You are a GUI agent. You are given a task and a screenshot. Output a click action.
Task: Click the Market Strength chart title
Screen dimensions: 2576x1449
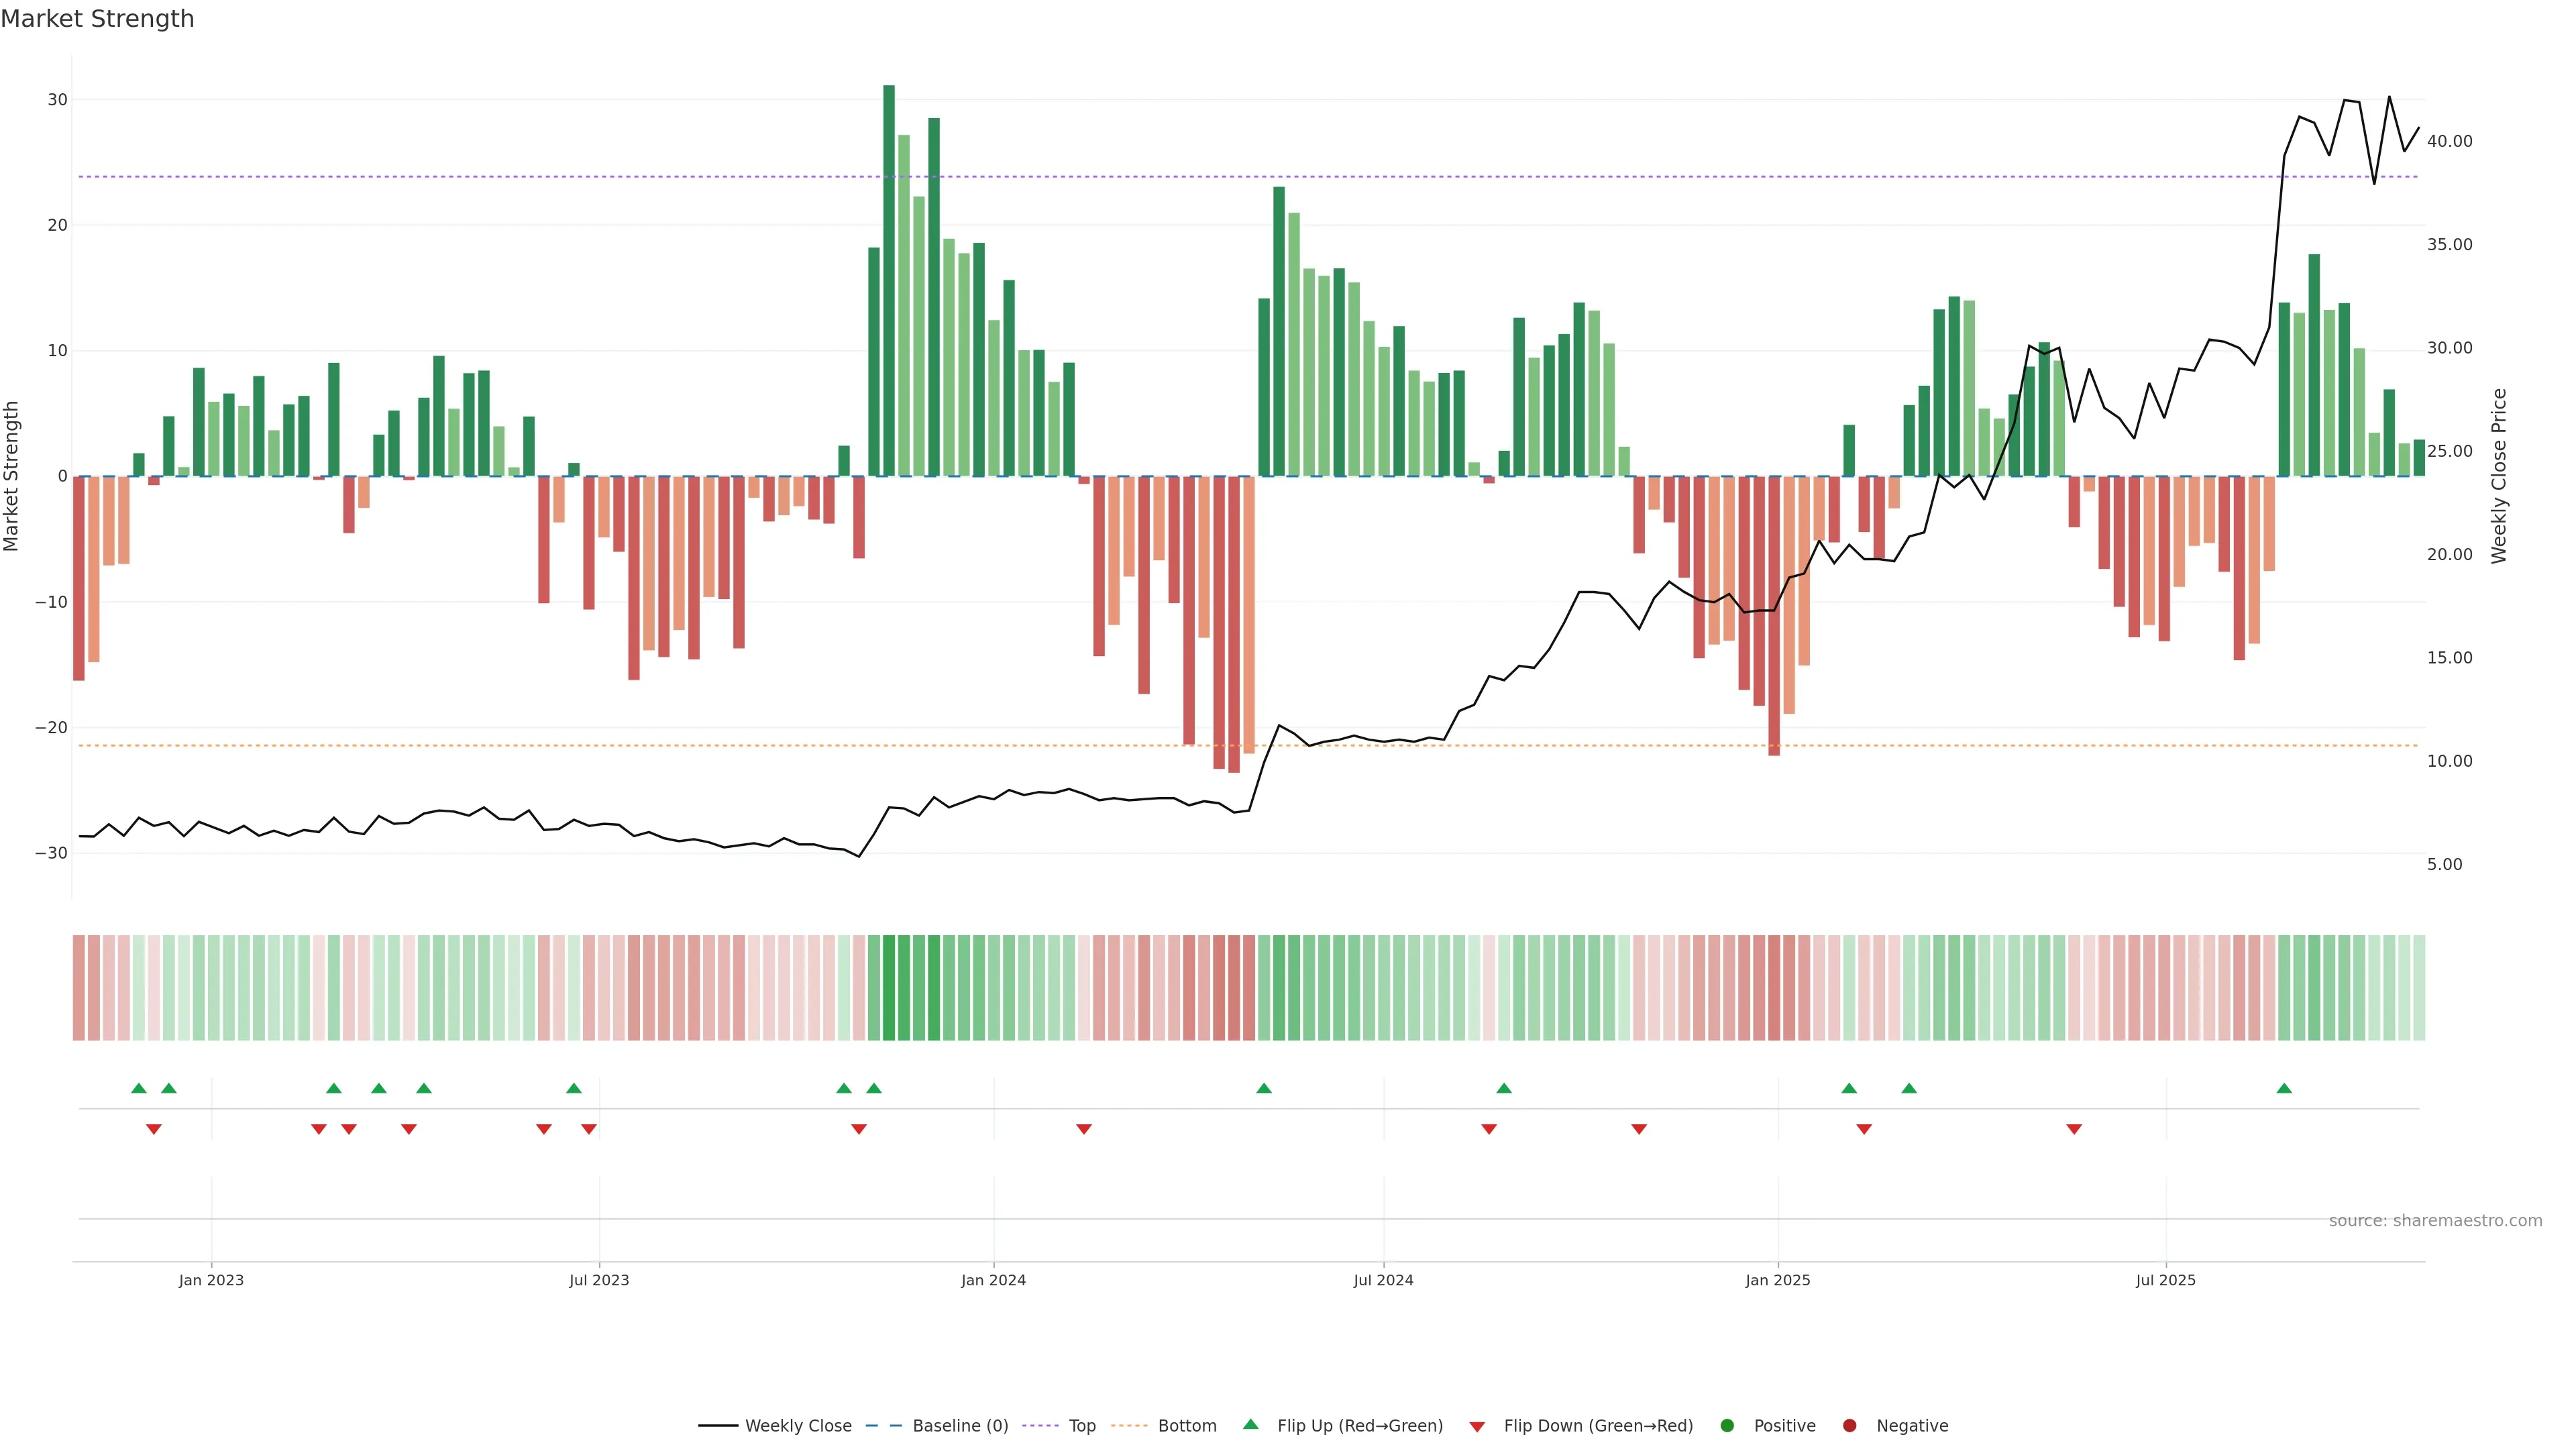(97, 19)
